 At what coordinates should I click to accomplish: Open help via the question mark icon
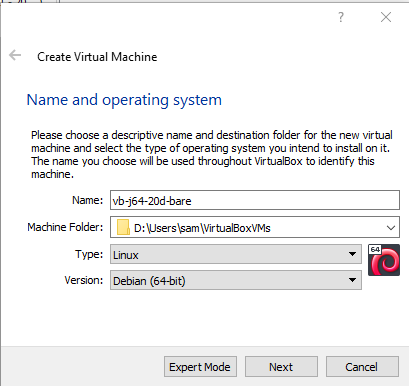[x=341, y=17]
